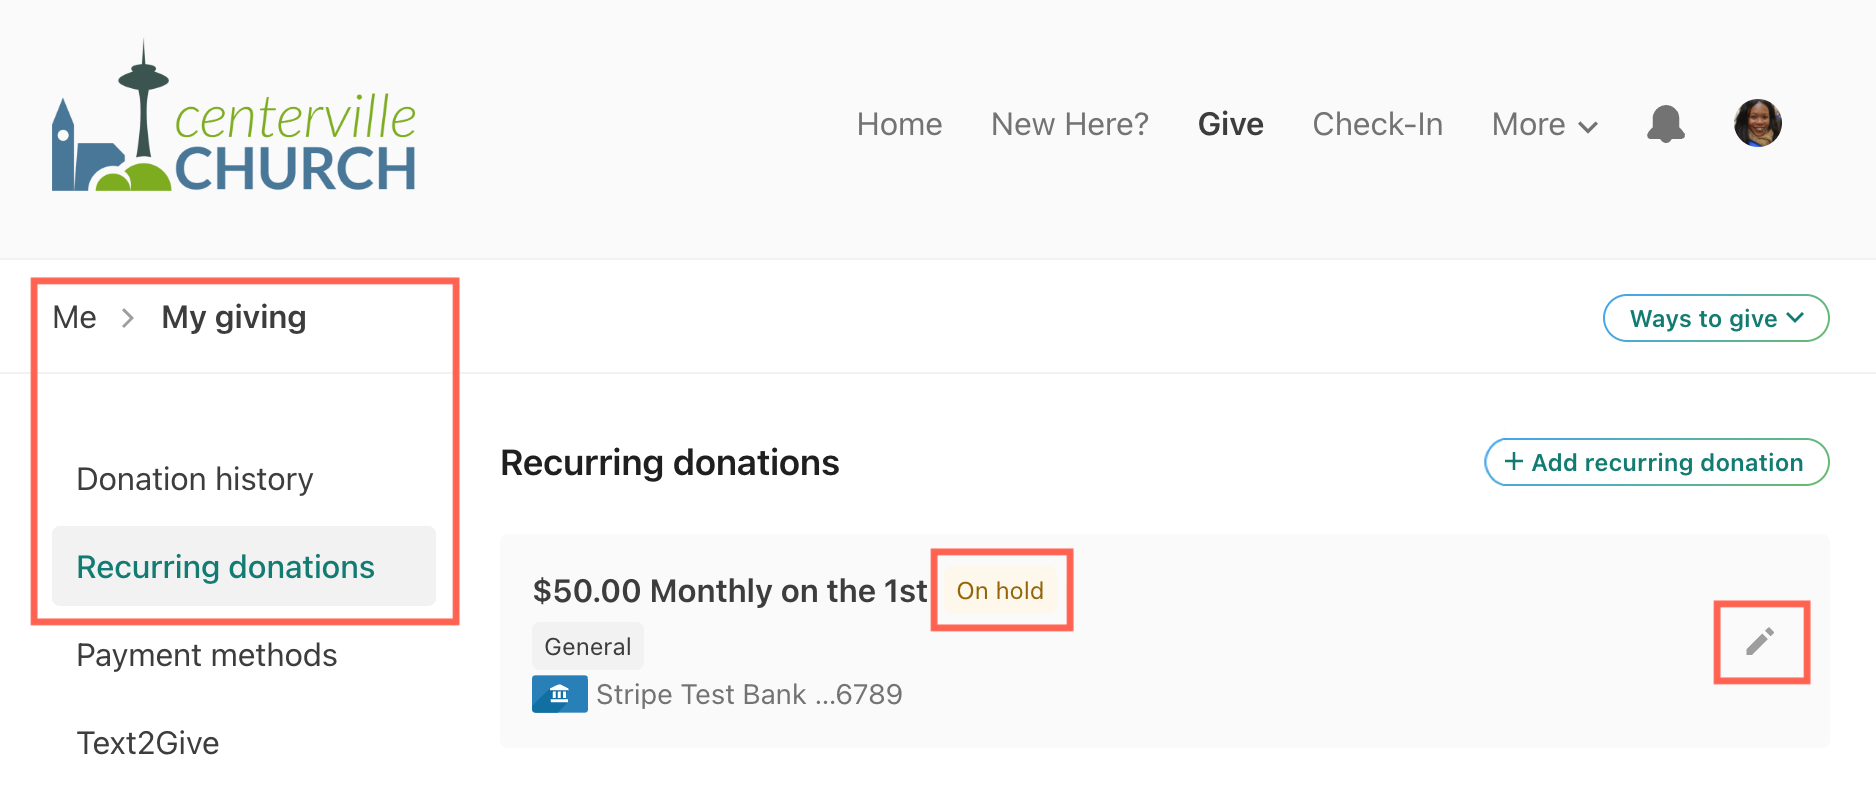The height and width of the screenshot is (788, 1876).
Task: Click the pencil edit icon for recurring donation
Action: click(x=1760, y=641)
